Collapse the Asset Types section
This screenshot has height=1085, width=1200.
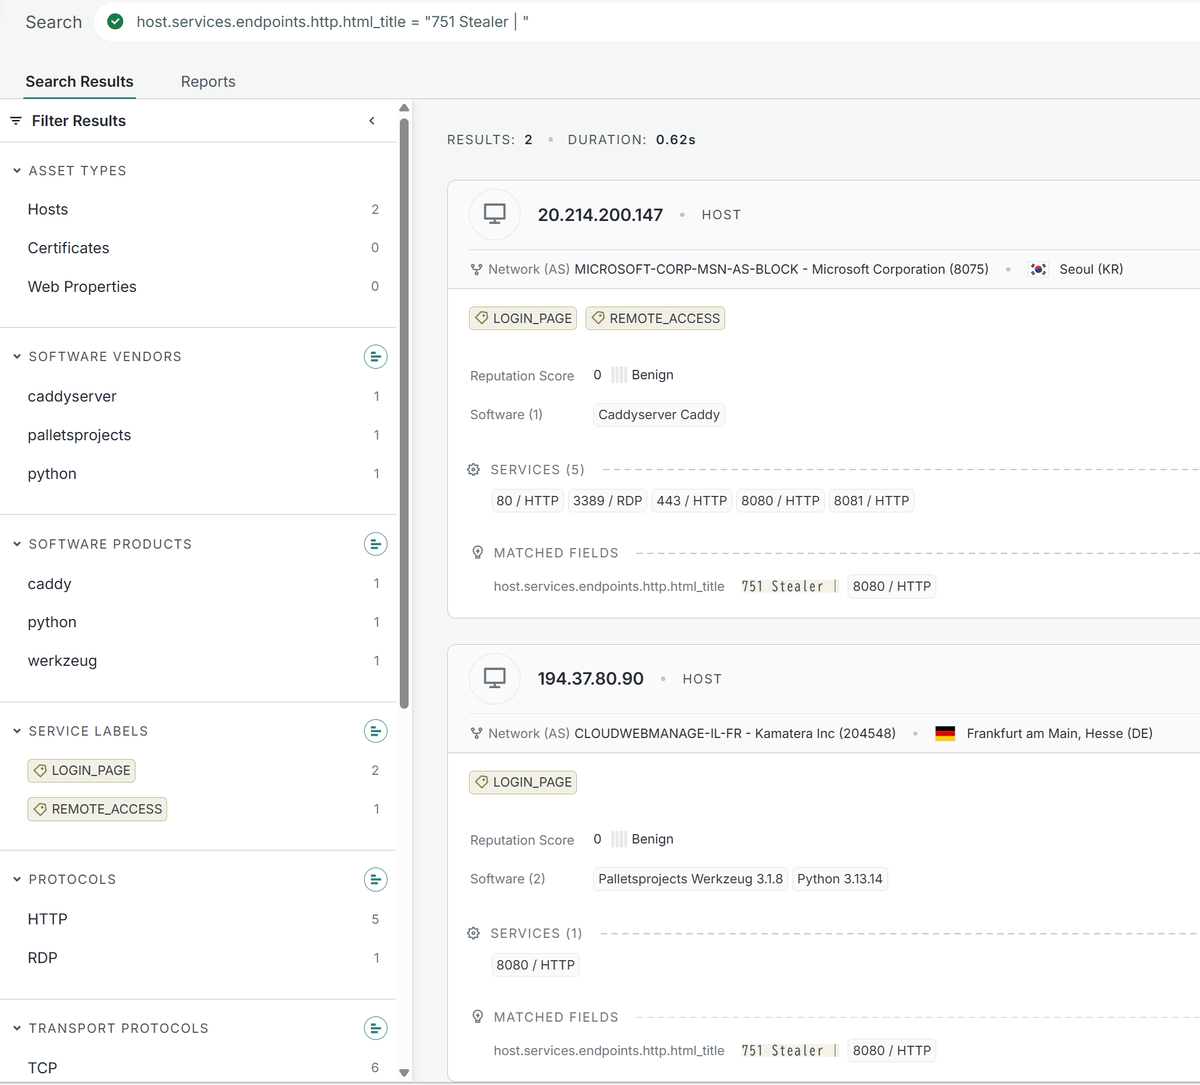click(17, 171)
